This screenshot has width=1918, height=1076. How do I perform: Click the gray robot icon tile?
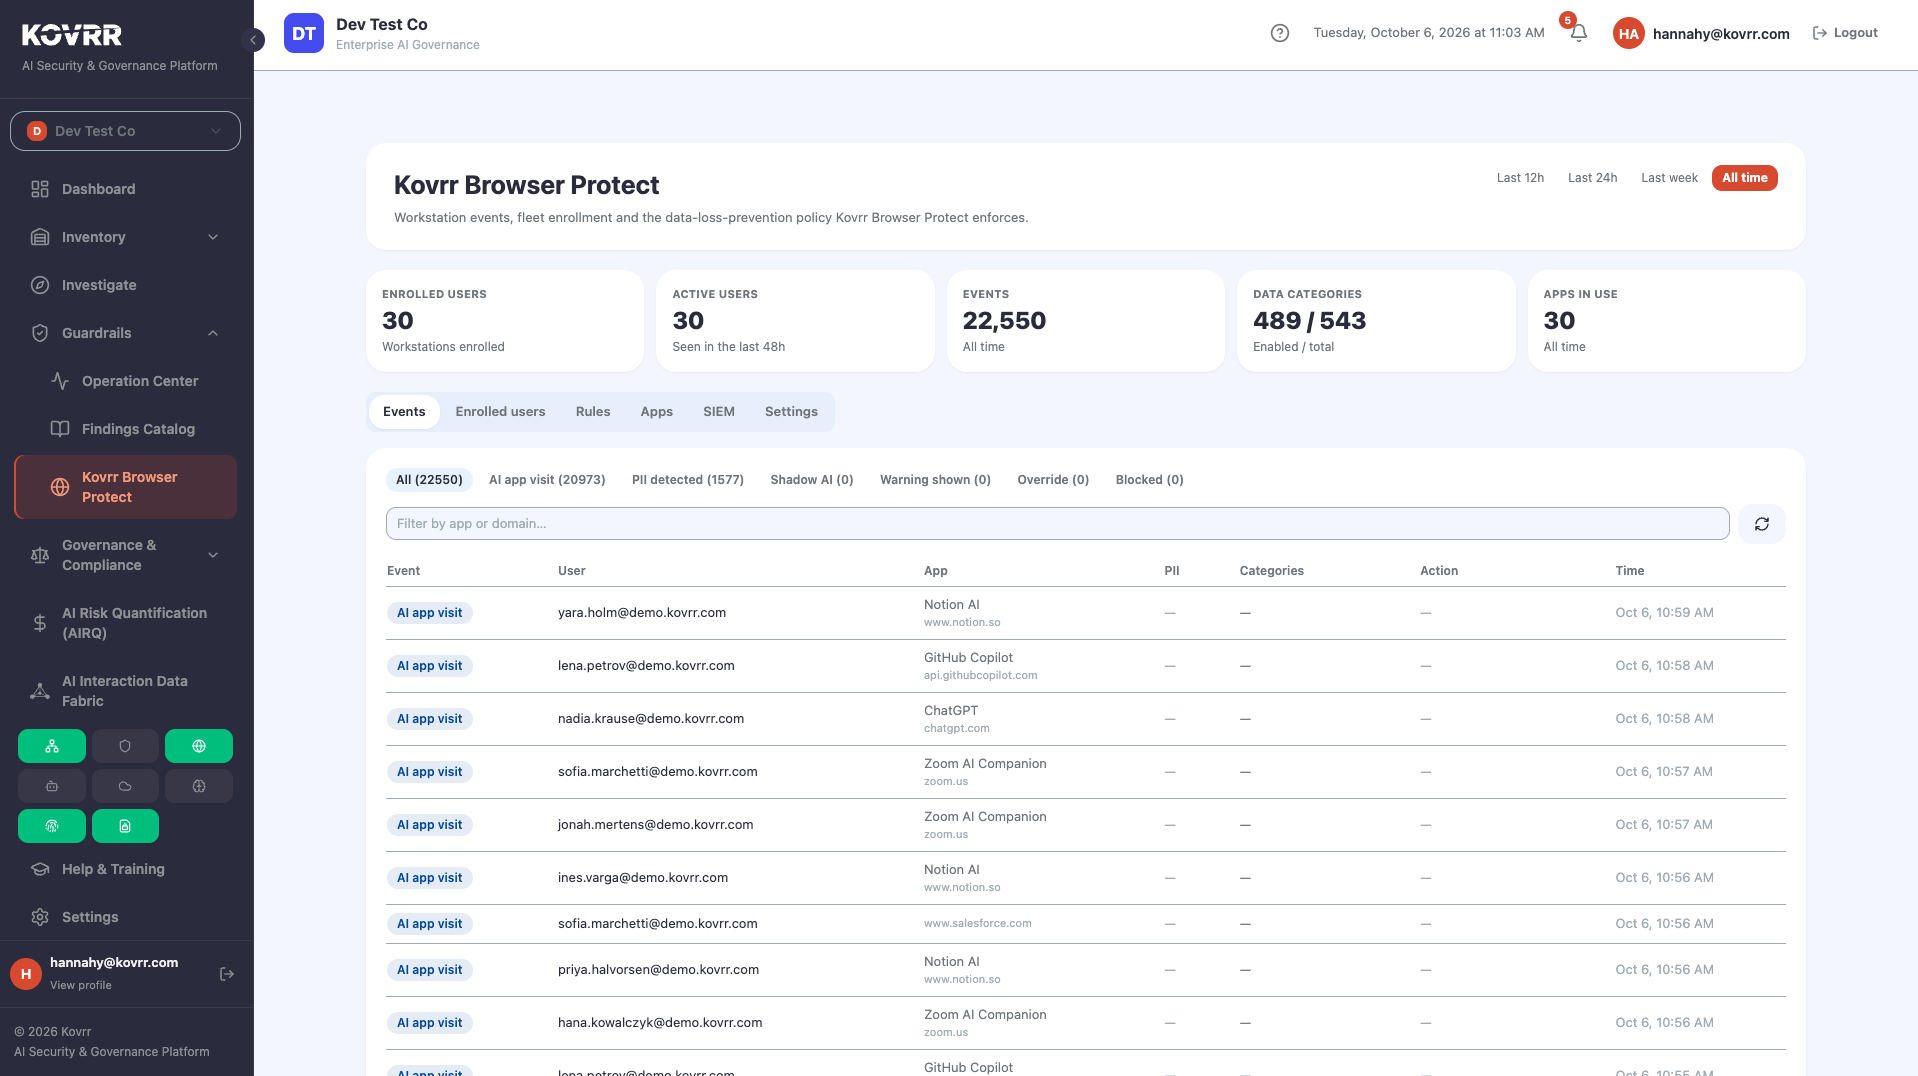tap(52, 786)
